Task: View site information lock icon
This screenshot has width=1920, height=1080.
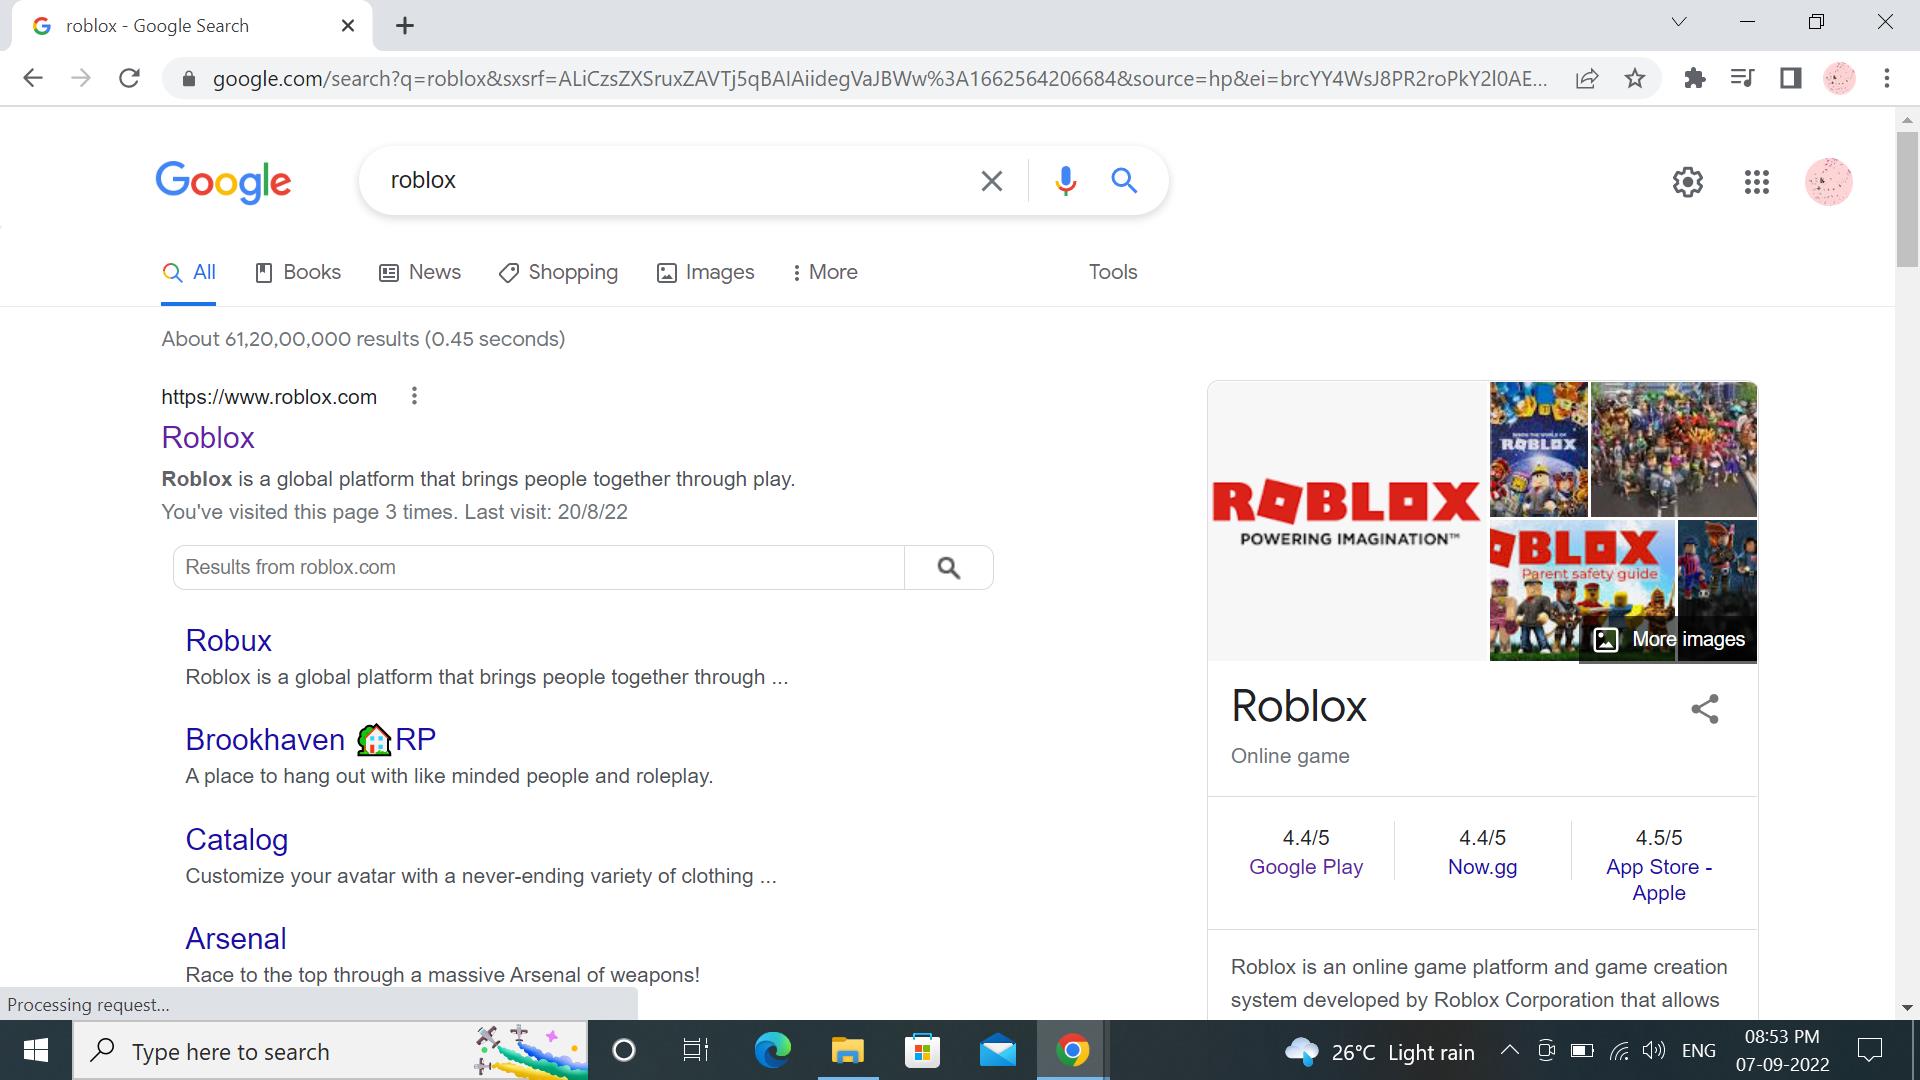Action: click(x=188, y=79)
